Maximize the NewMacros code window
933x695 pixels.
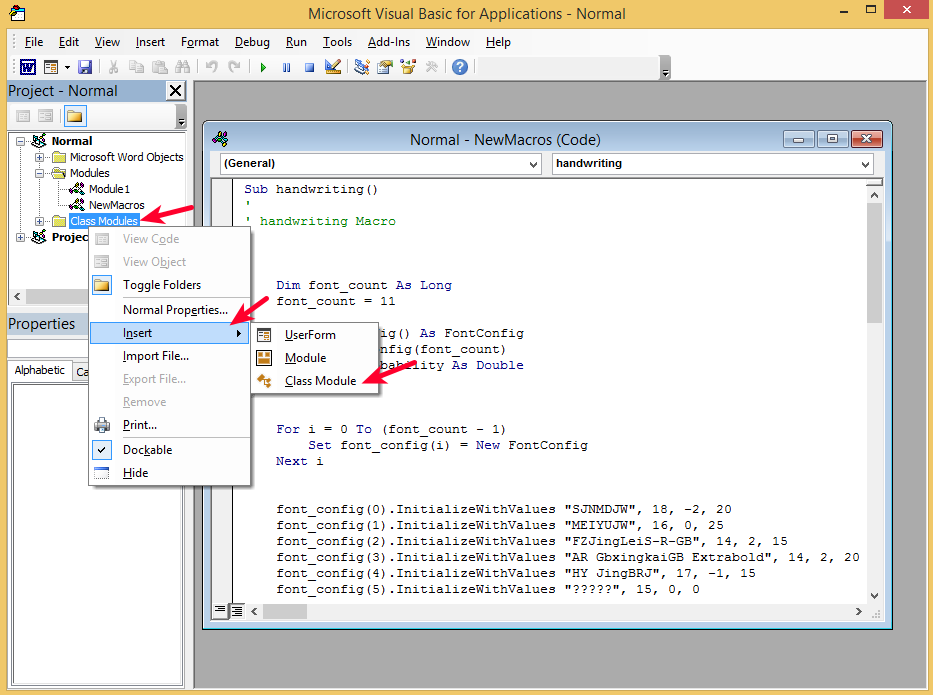tap(832, 139)
